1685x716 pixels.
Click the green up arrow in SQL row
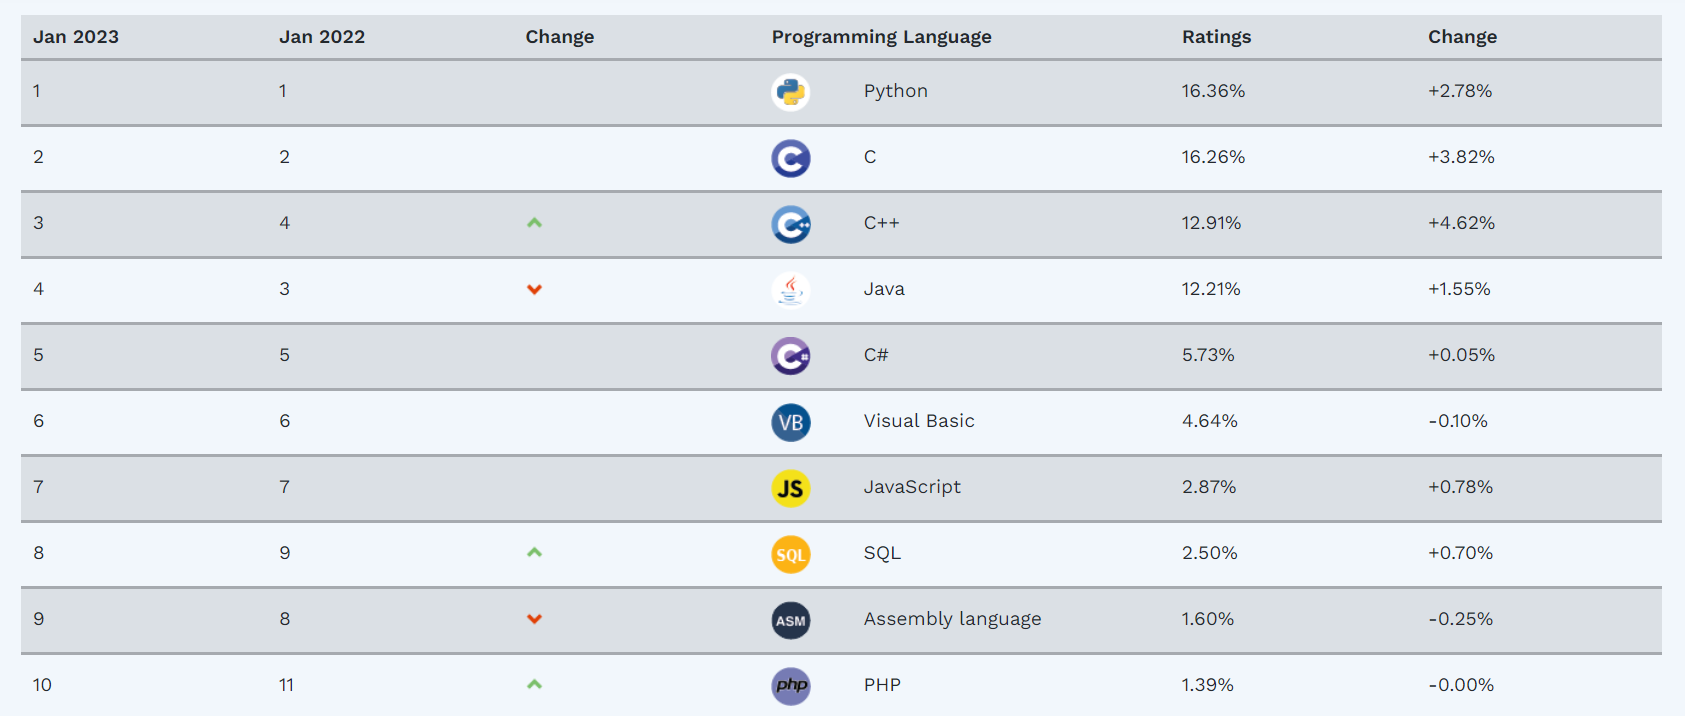(x=534, y=552)
